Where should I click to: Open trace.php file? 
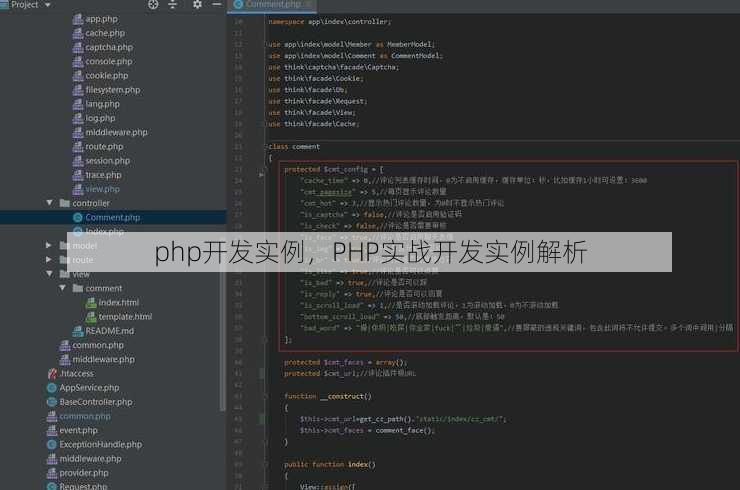103,175
